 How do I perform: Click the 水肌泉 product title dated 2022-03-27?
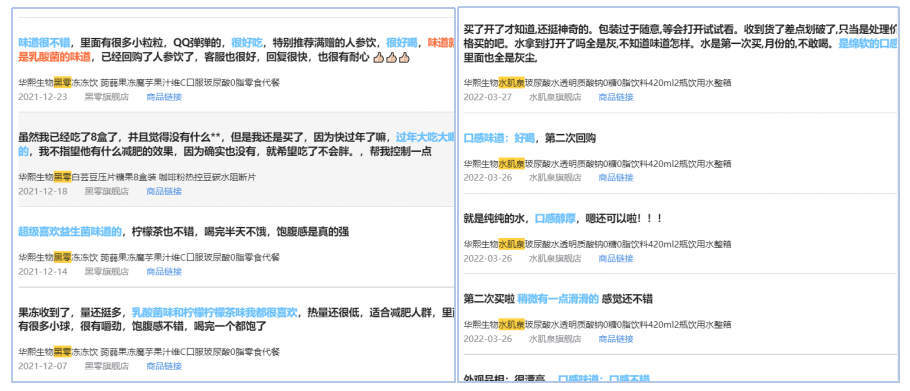pyautogui.click(x=597, y=83)
